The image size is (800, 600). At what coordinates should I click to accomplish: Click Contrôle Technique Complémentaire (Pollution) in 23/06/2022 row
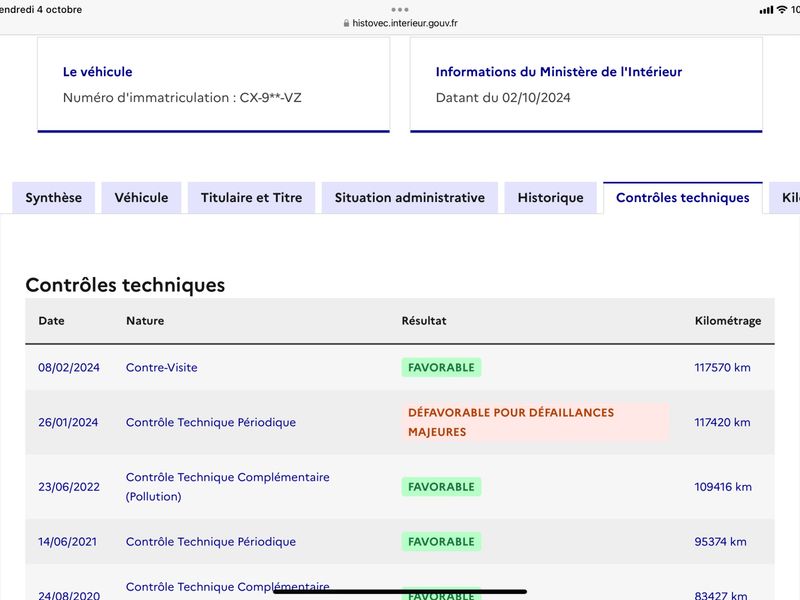228,487
